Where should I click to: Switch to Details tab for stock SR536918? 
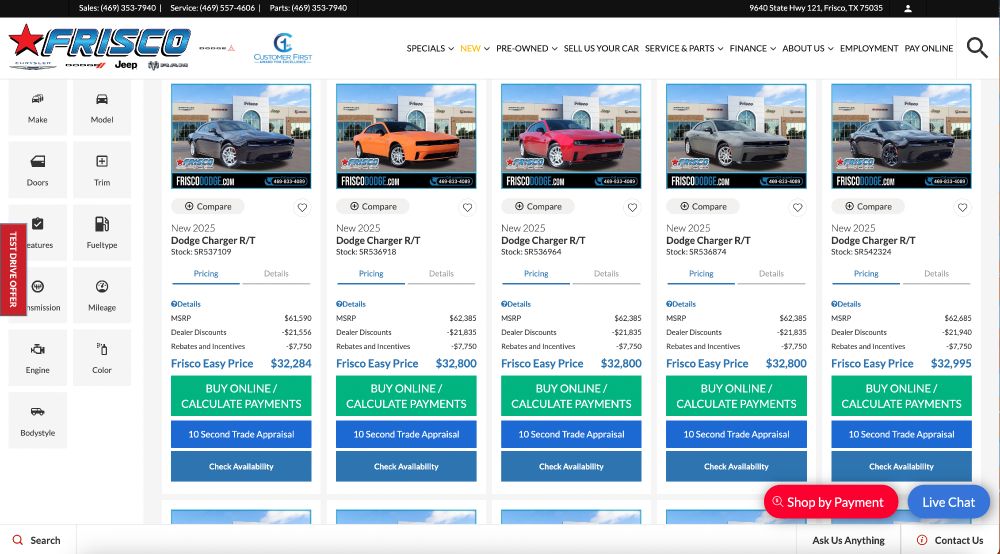click(441, 273)
